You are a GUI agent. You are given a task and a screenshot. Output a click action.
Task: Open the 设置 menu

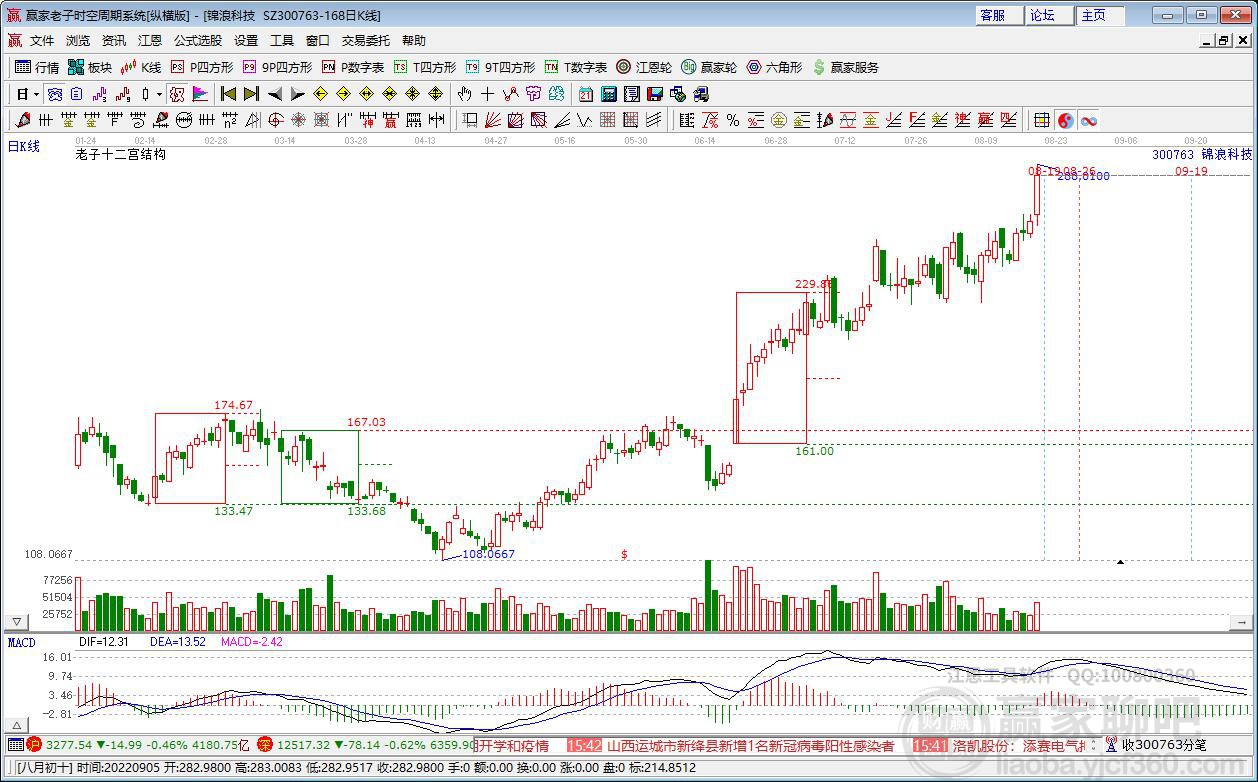coord(246,41)
